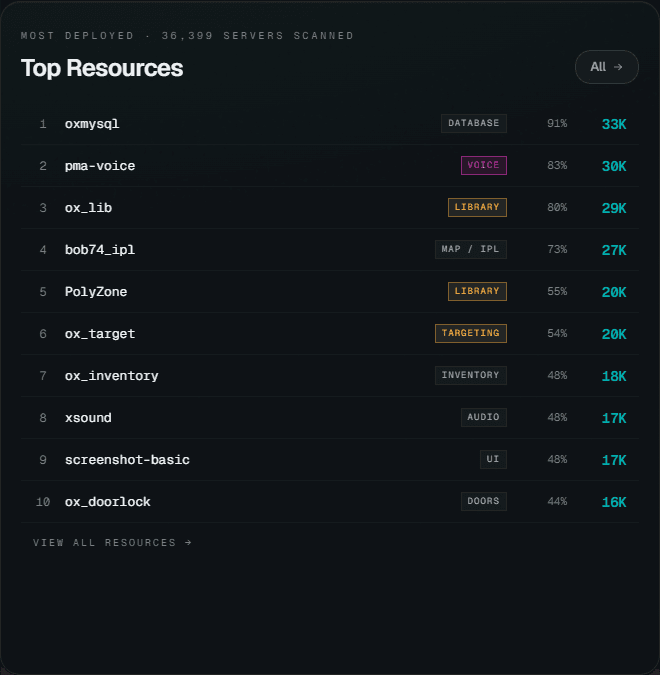Click the 18K count for ox_inventory
Image resolution: width=660 pixels, height=675 pixels.
(614, 376)
